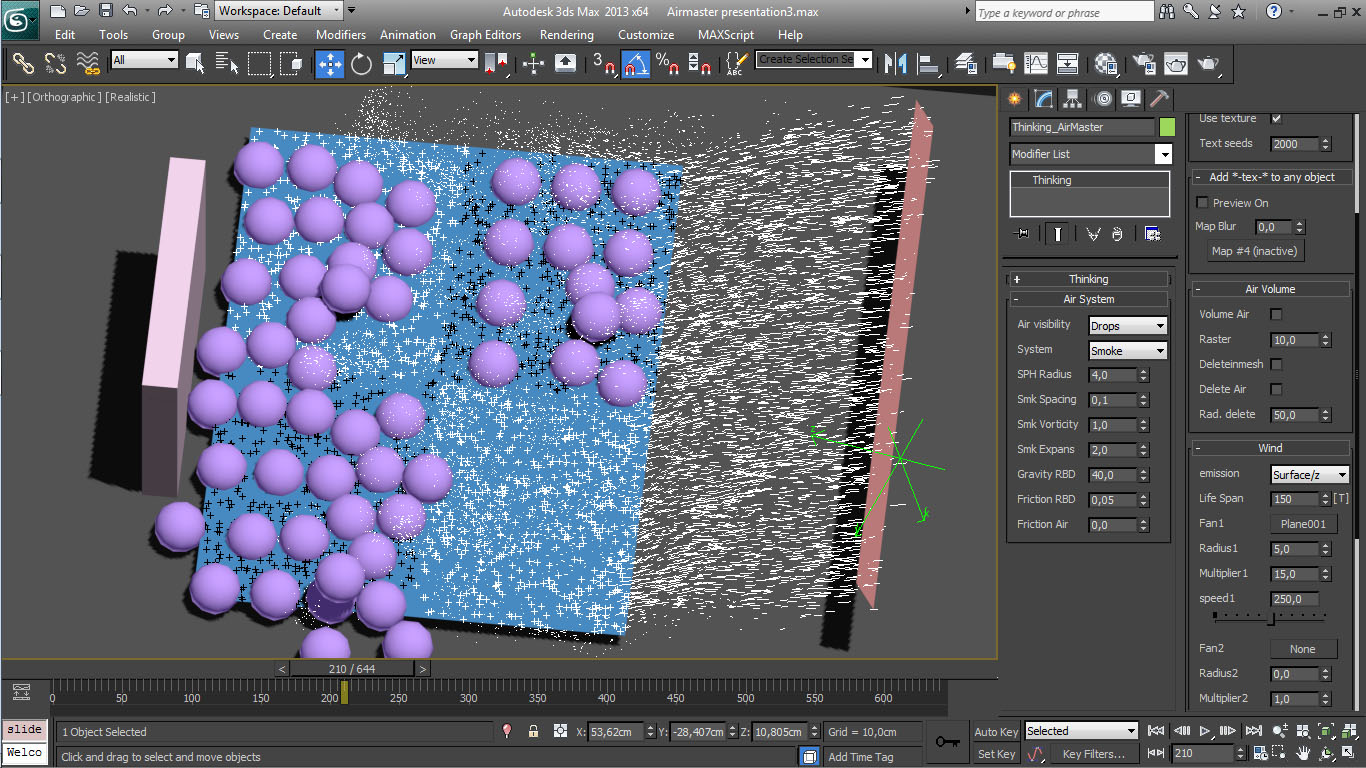Switch to the Create panel tab
The image size is (1366, 768).
point(1015,99)
